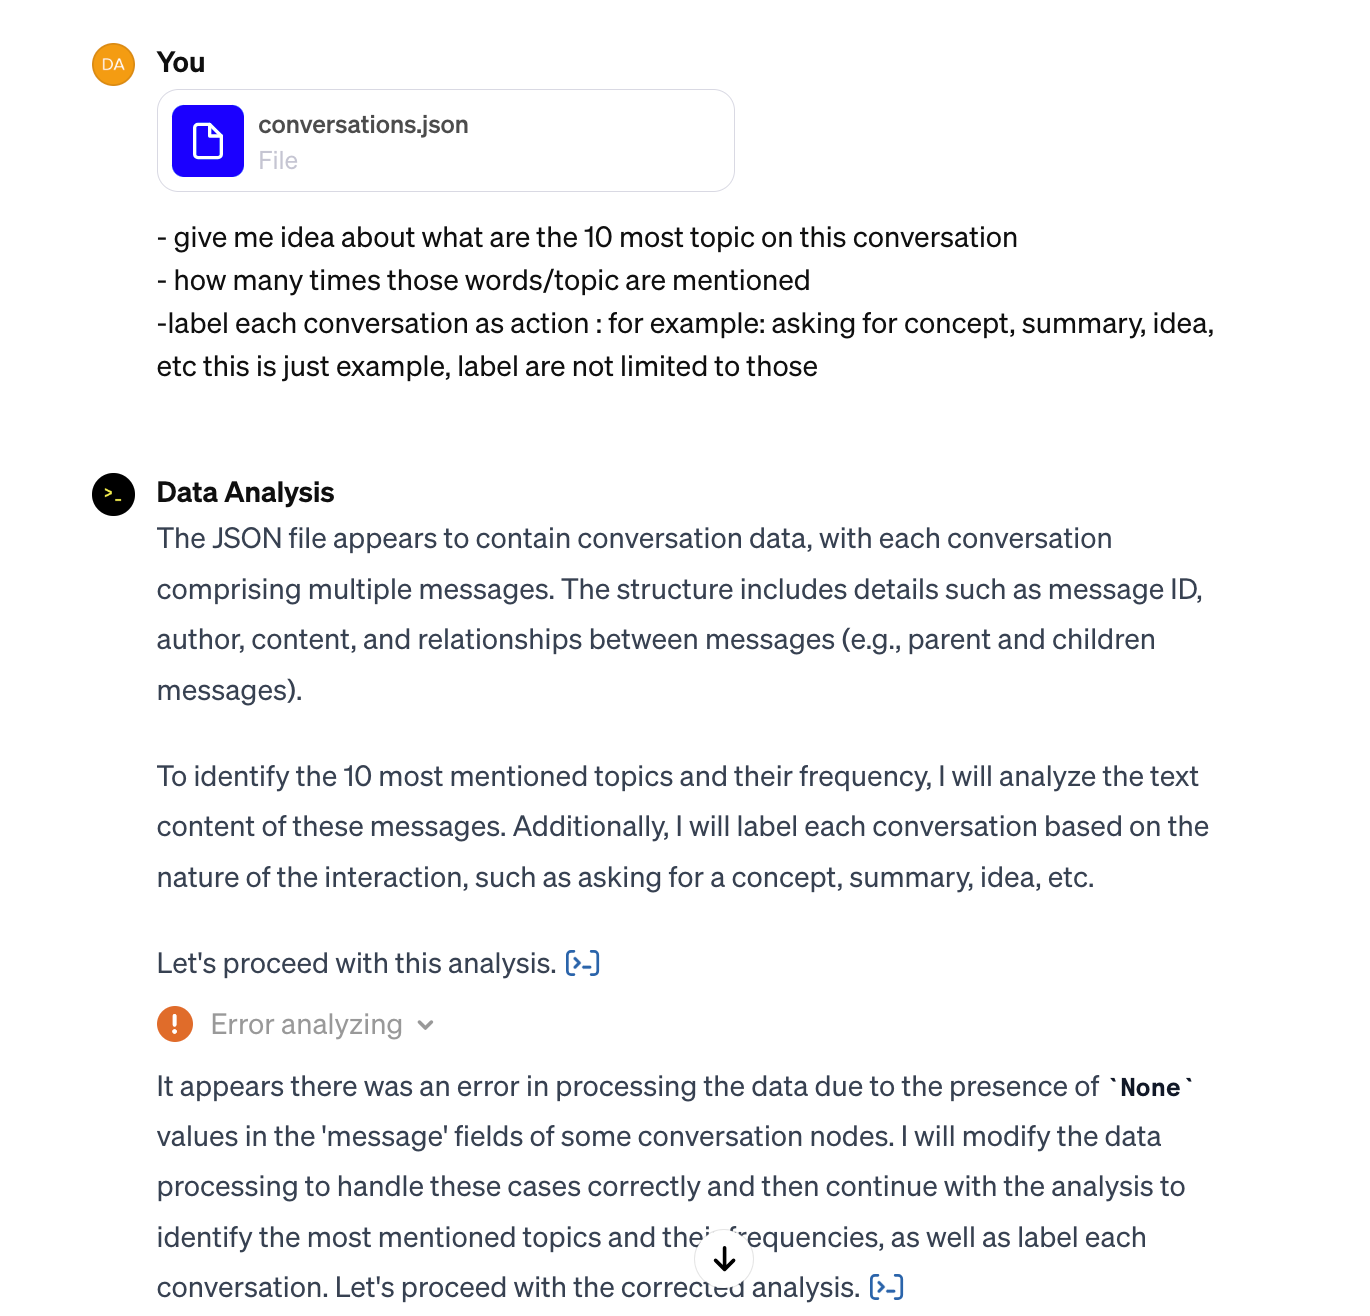The width and height of the screenshot is (1370, 1316).
Task: Expand the chevron beside "Error analyzing"
Action: tap(426, 1025)
